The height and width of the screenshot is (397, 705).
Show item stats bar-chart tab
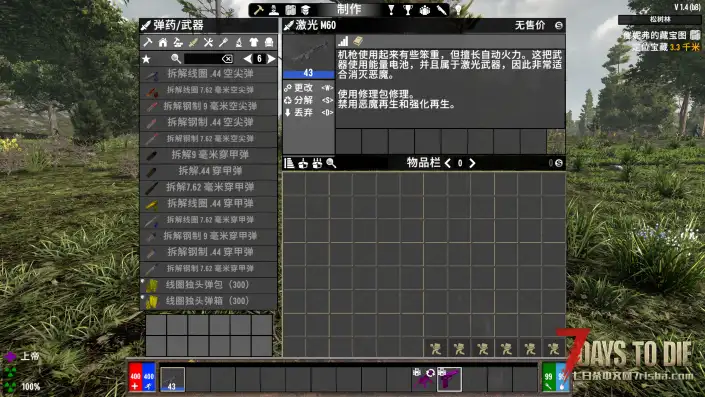[343, 41]
